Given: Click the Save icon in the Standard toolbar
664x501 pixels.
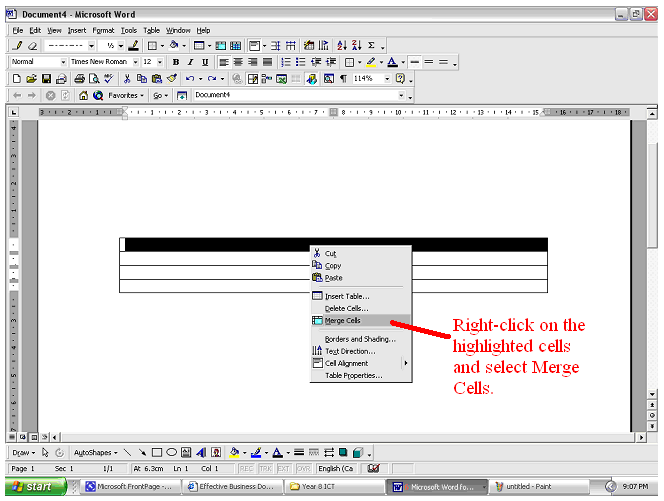Looking at the screenshot, I should [45, 78].
